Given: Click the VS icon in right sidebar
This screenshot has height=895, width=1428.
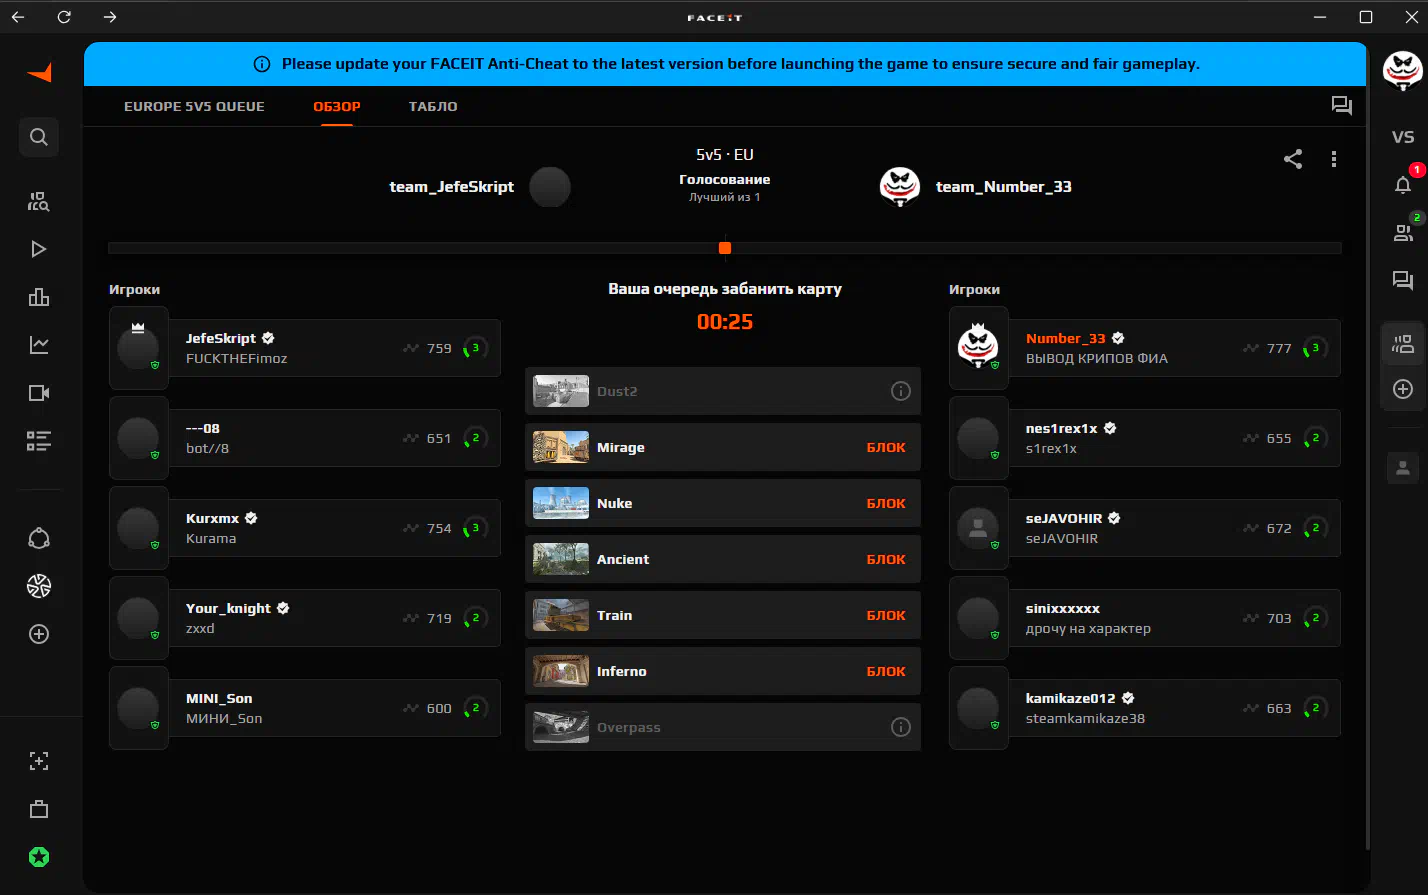Looking at the screenshot, I should [x=1403, y=137].
